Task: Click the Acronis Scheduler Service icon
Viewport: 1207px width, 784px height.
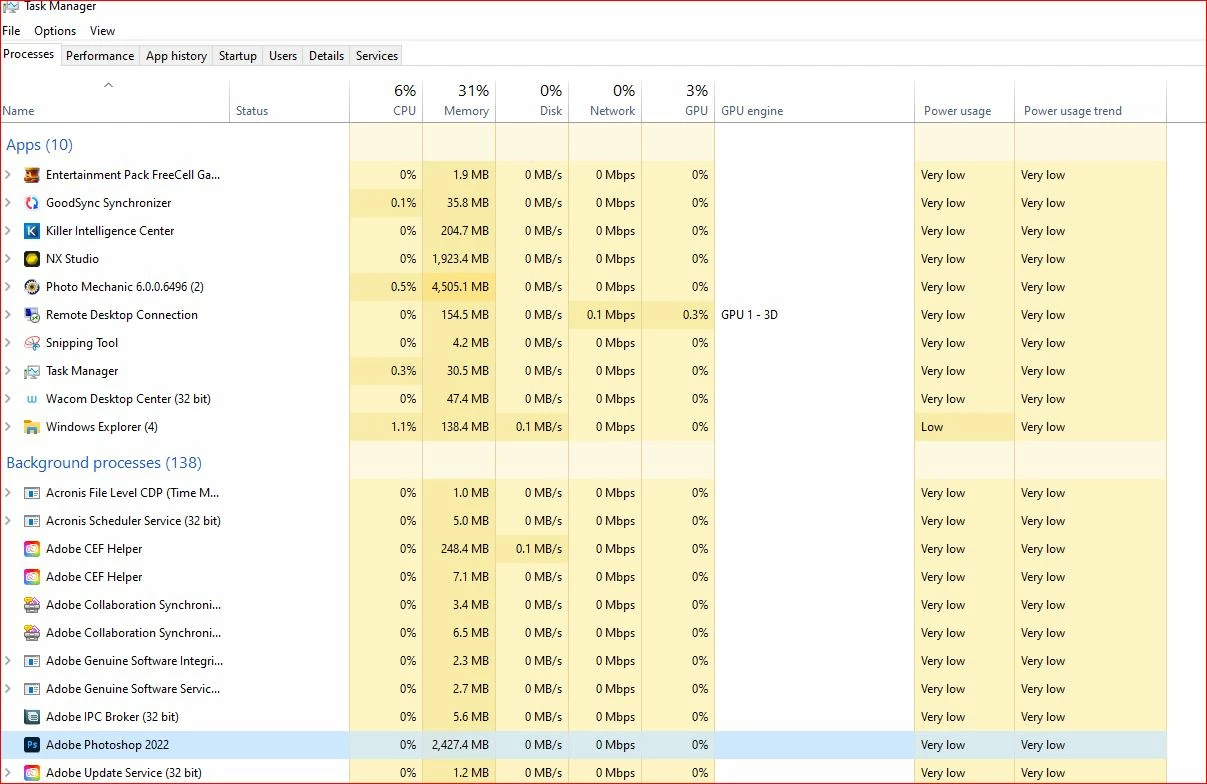Action: 31,521
